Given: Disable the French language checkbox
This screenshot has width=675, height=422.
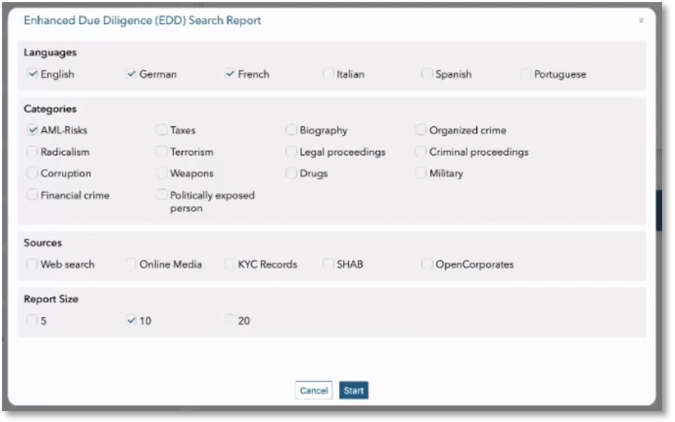Looking at the screenshot, I should tap(230, 74).
